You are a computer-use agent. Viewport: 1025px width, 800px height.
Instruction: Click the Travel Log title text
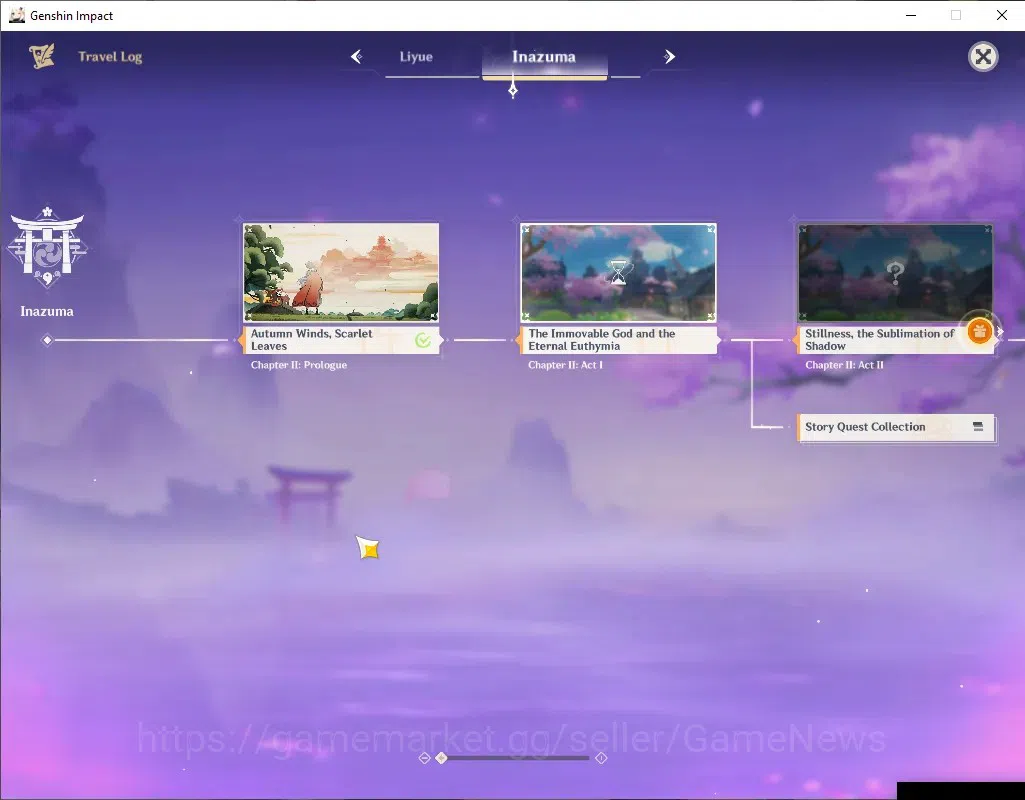110,57
